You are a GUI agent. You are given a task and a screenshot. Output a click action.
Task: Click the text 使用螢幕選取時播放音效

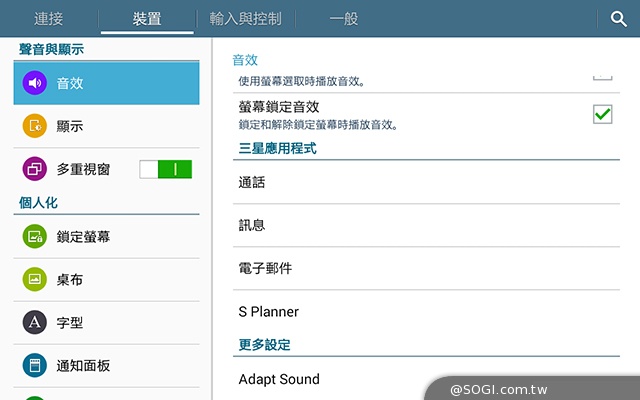(302, 81)
